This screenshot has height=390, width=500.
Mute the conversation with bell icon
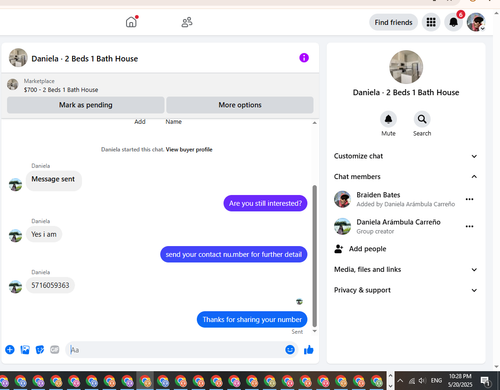[388, 119]
